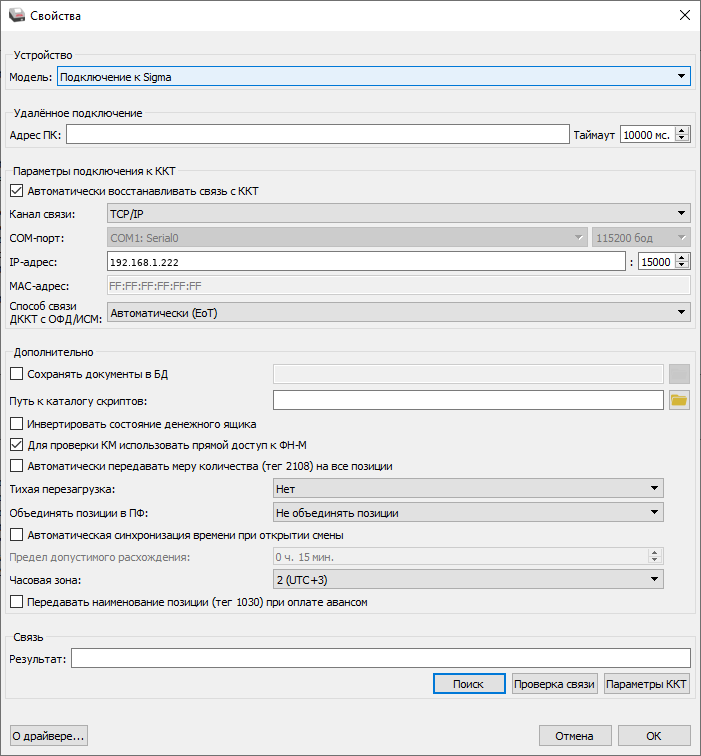Toggle automatic KKT connection restore checkbox
Viewport: 701px width, 756px height.
click(x=16, y=191)
